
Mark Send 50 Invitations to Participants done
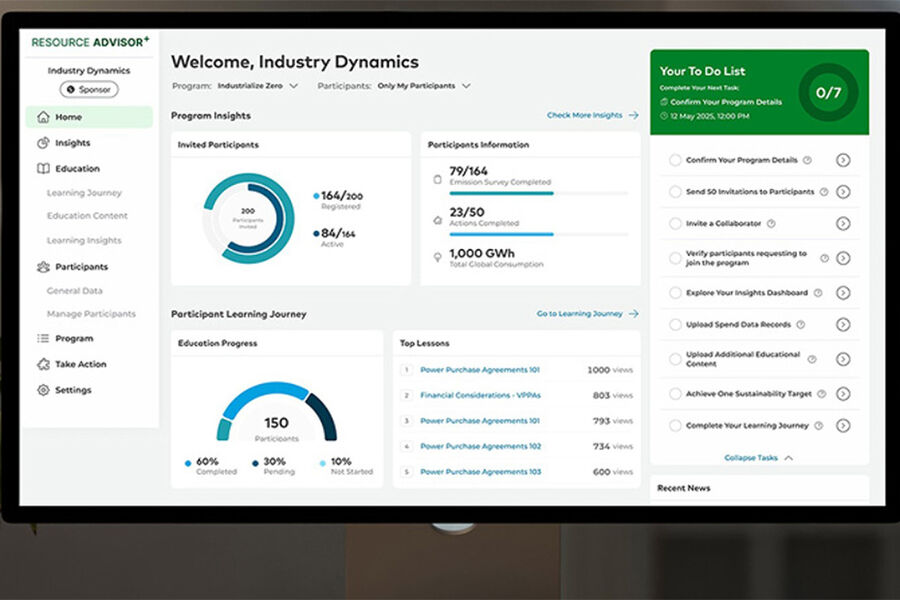point(675,192)
